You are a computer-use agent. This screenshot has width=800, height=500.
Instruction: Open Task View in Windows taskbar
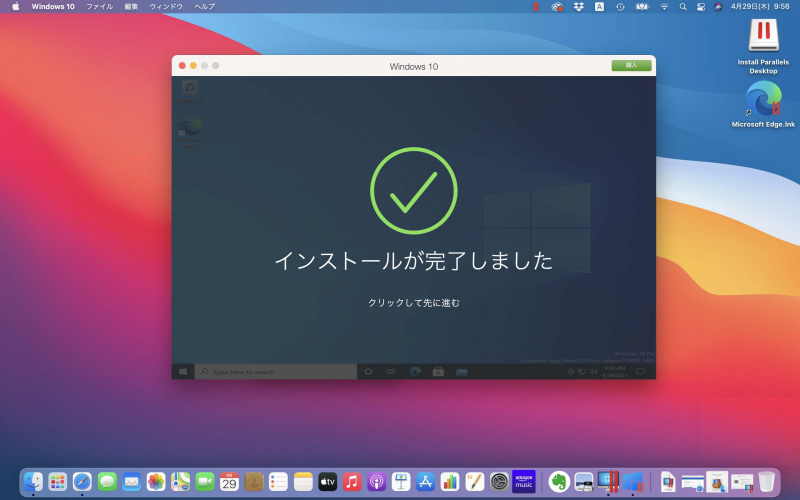391,371
